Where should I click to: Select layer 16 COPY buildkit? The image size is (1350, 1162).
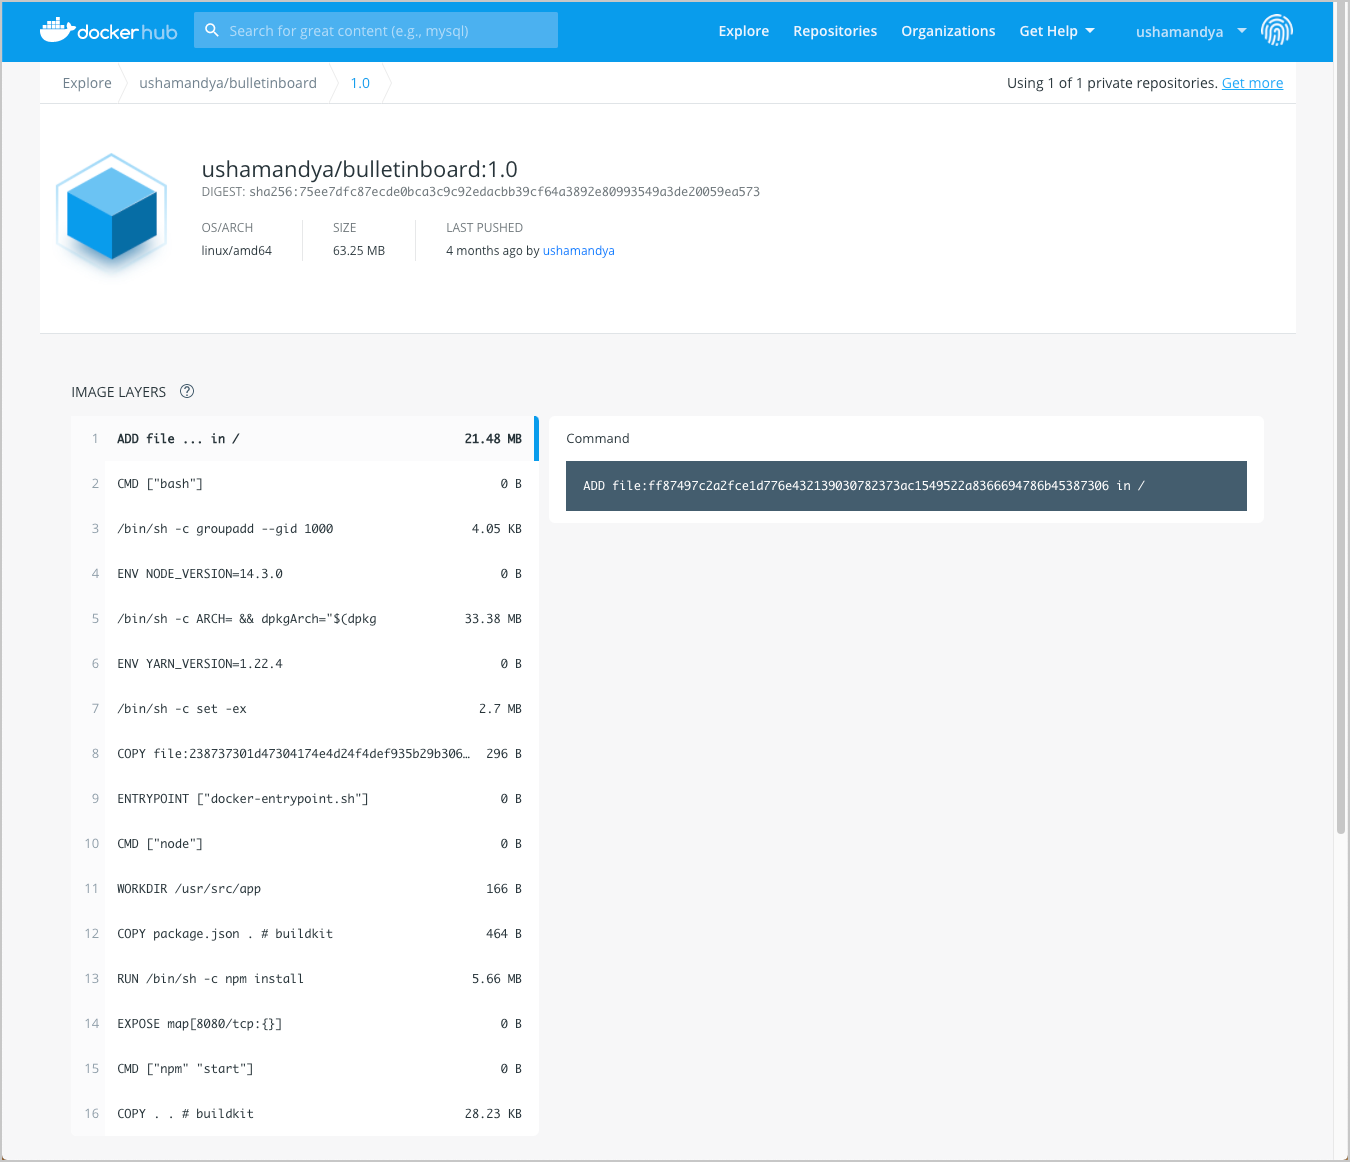tap(305, 1114)
